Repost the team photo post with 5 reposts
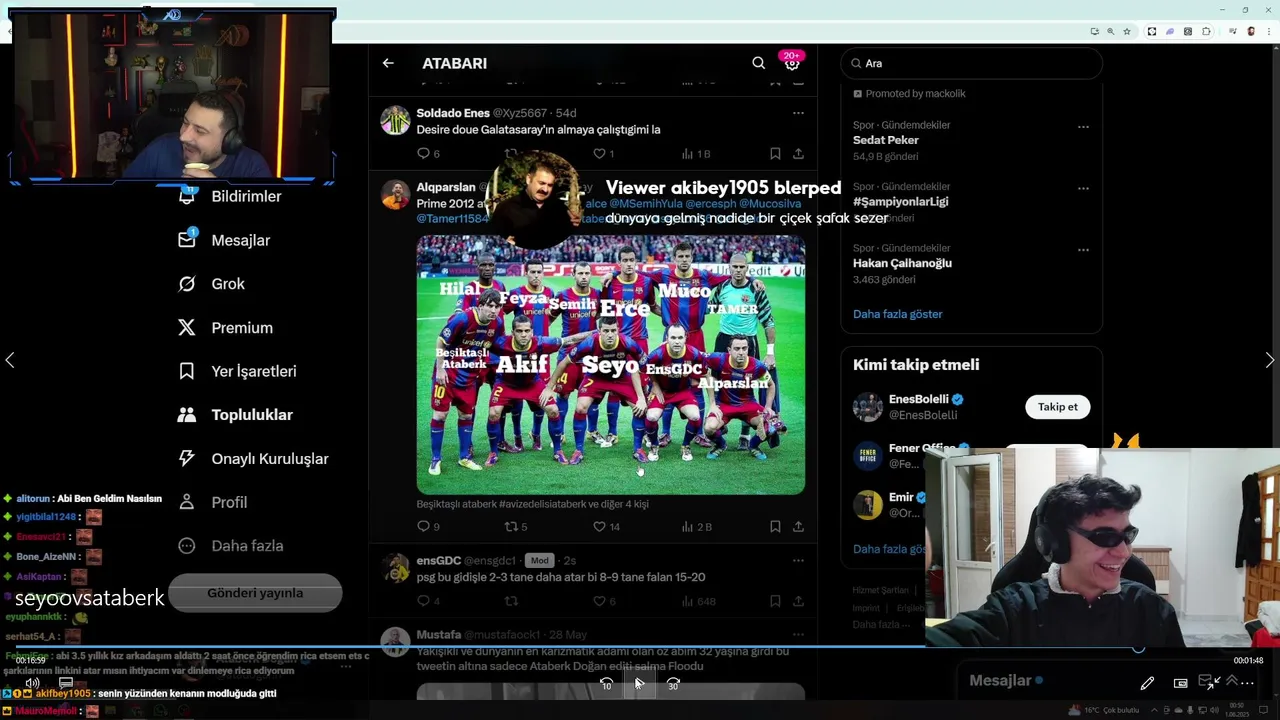Screen dimensions: 1280x720 511,526
